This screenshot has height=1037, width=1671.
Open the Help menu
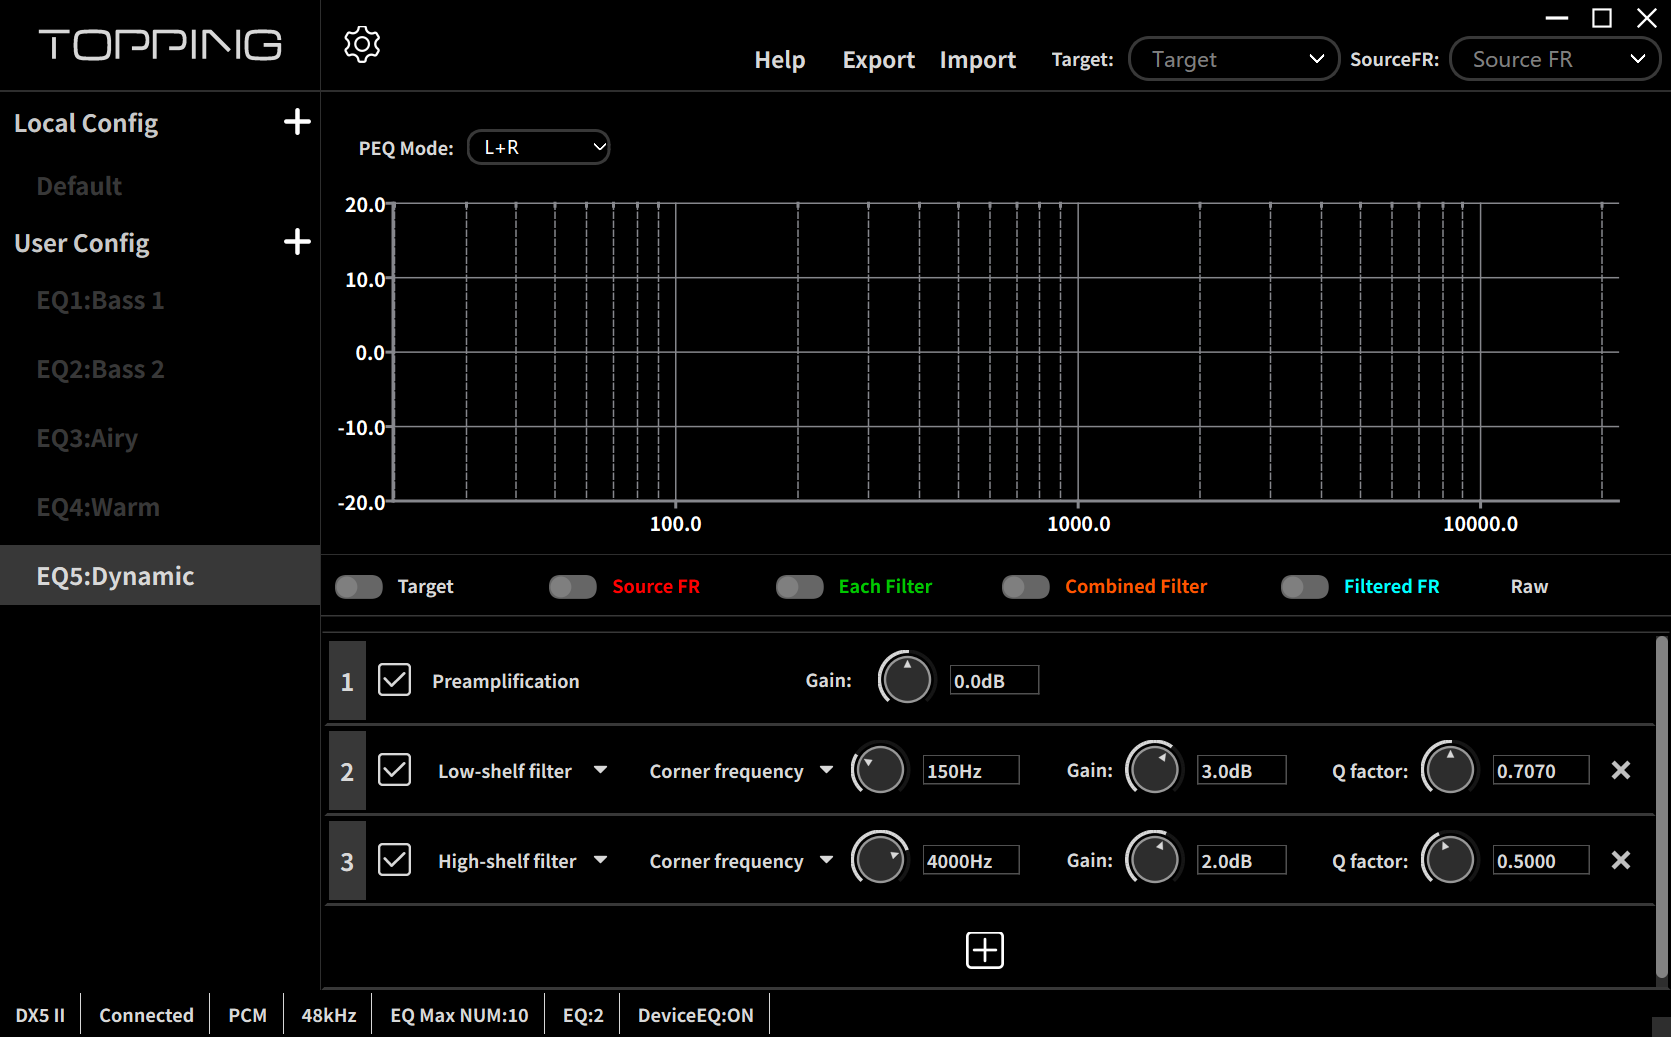[x=779, y=60]
